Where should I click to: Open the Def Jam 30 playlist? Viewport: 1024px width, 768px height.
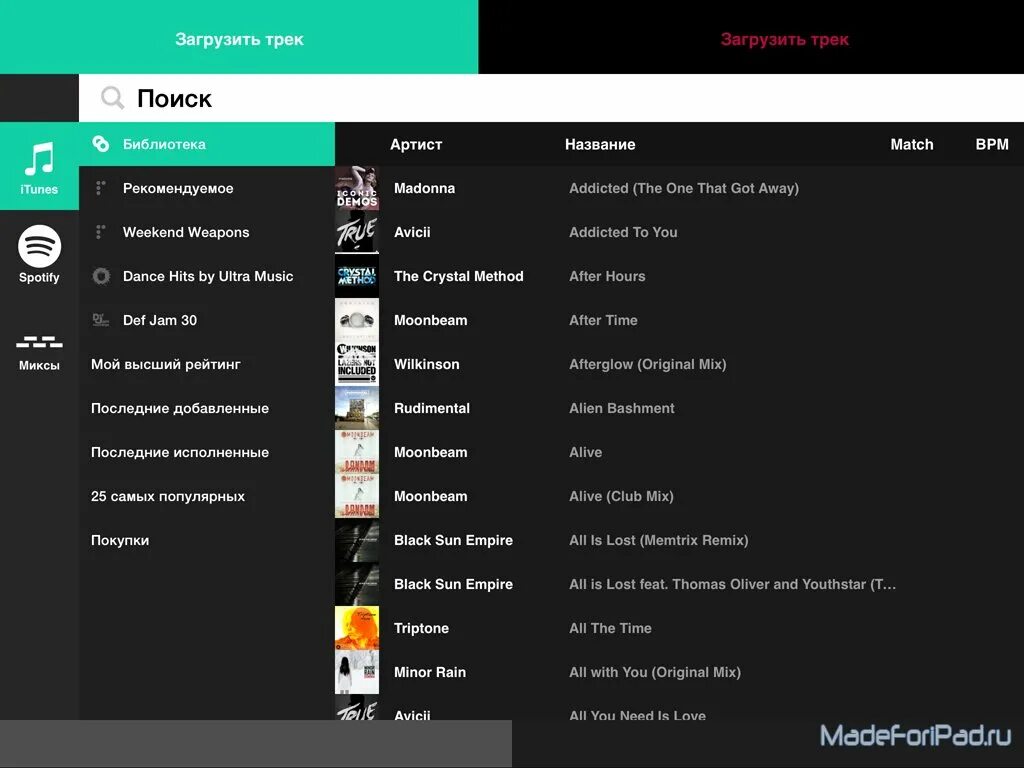(207, 320)
